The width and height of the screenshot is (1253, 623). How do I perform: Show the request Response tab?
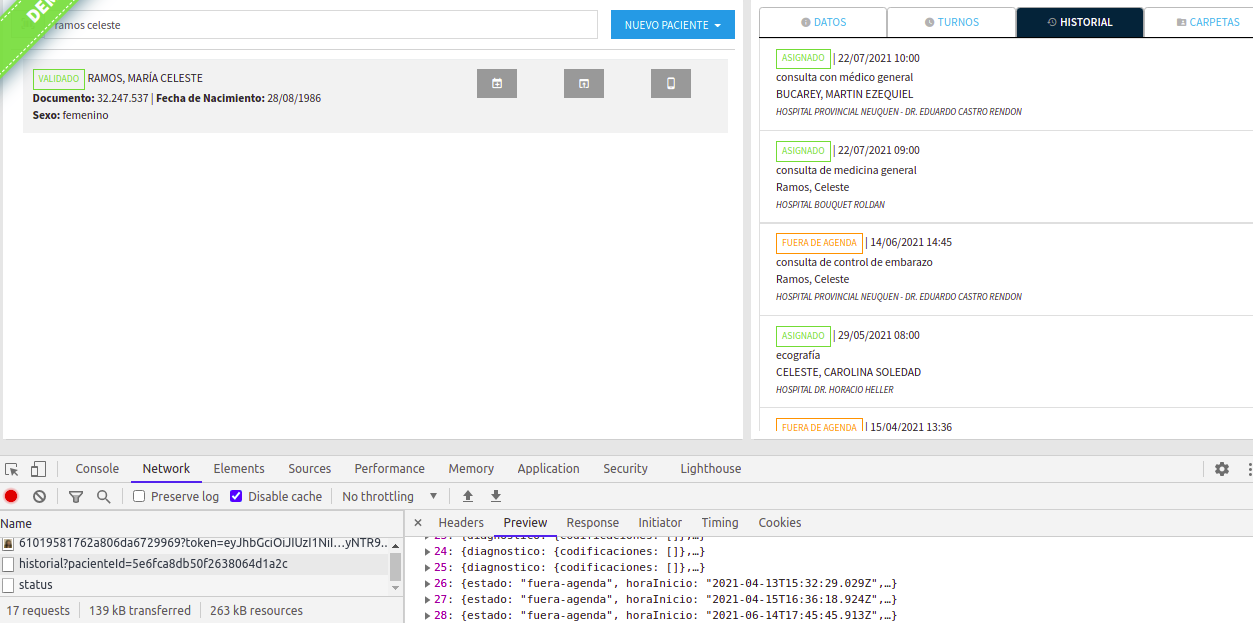point(593,523)
